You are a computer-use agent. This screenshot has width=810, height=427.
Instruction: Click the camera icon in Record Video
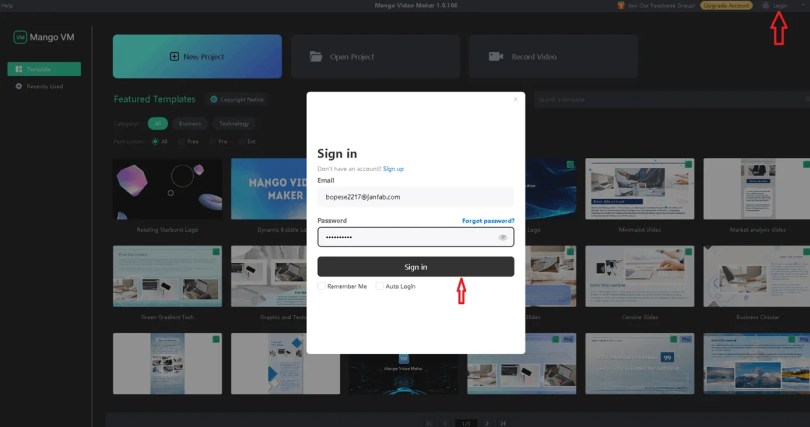coord(495,56)
